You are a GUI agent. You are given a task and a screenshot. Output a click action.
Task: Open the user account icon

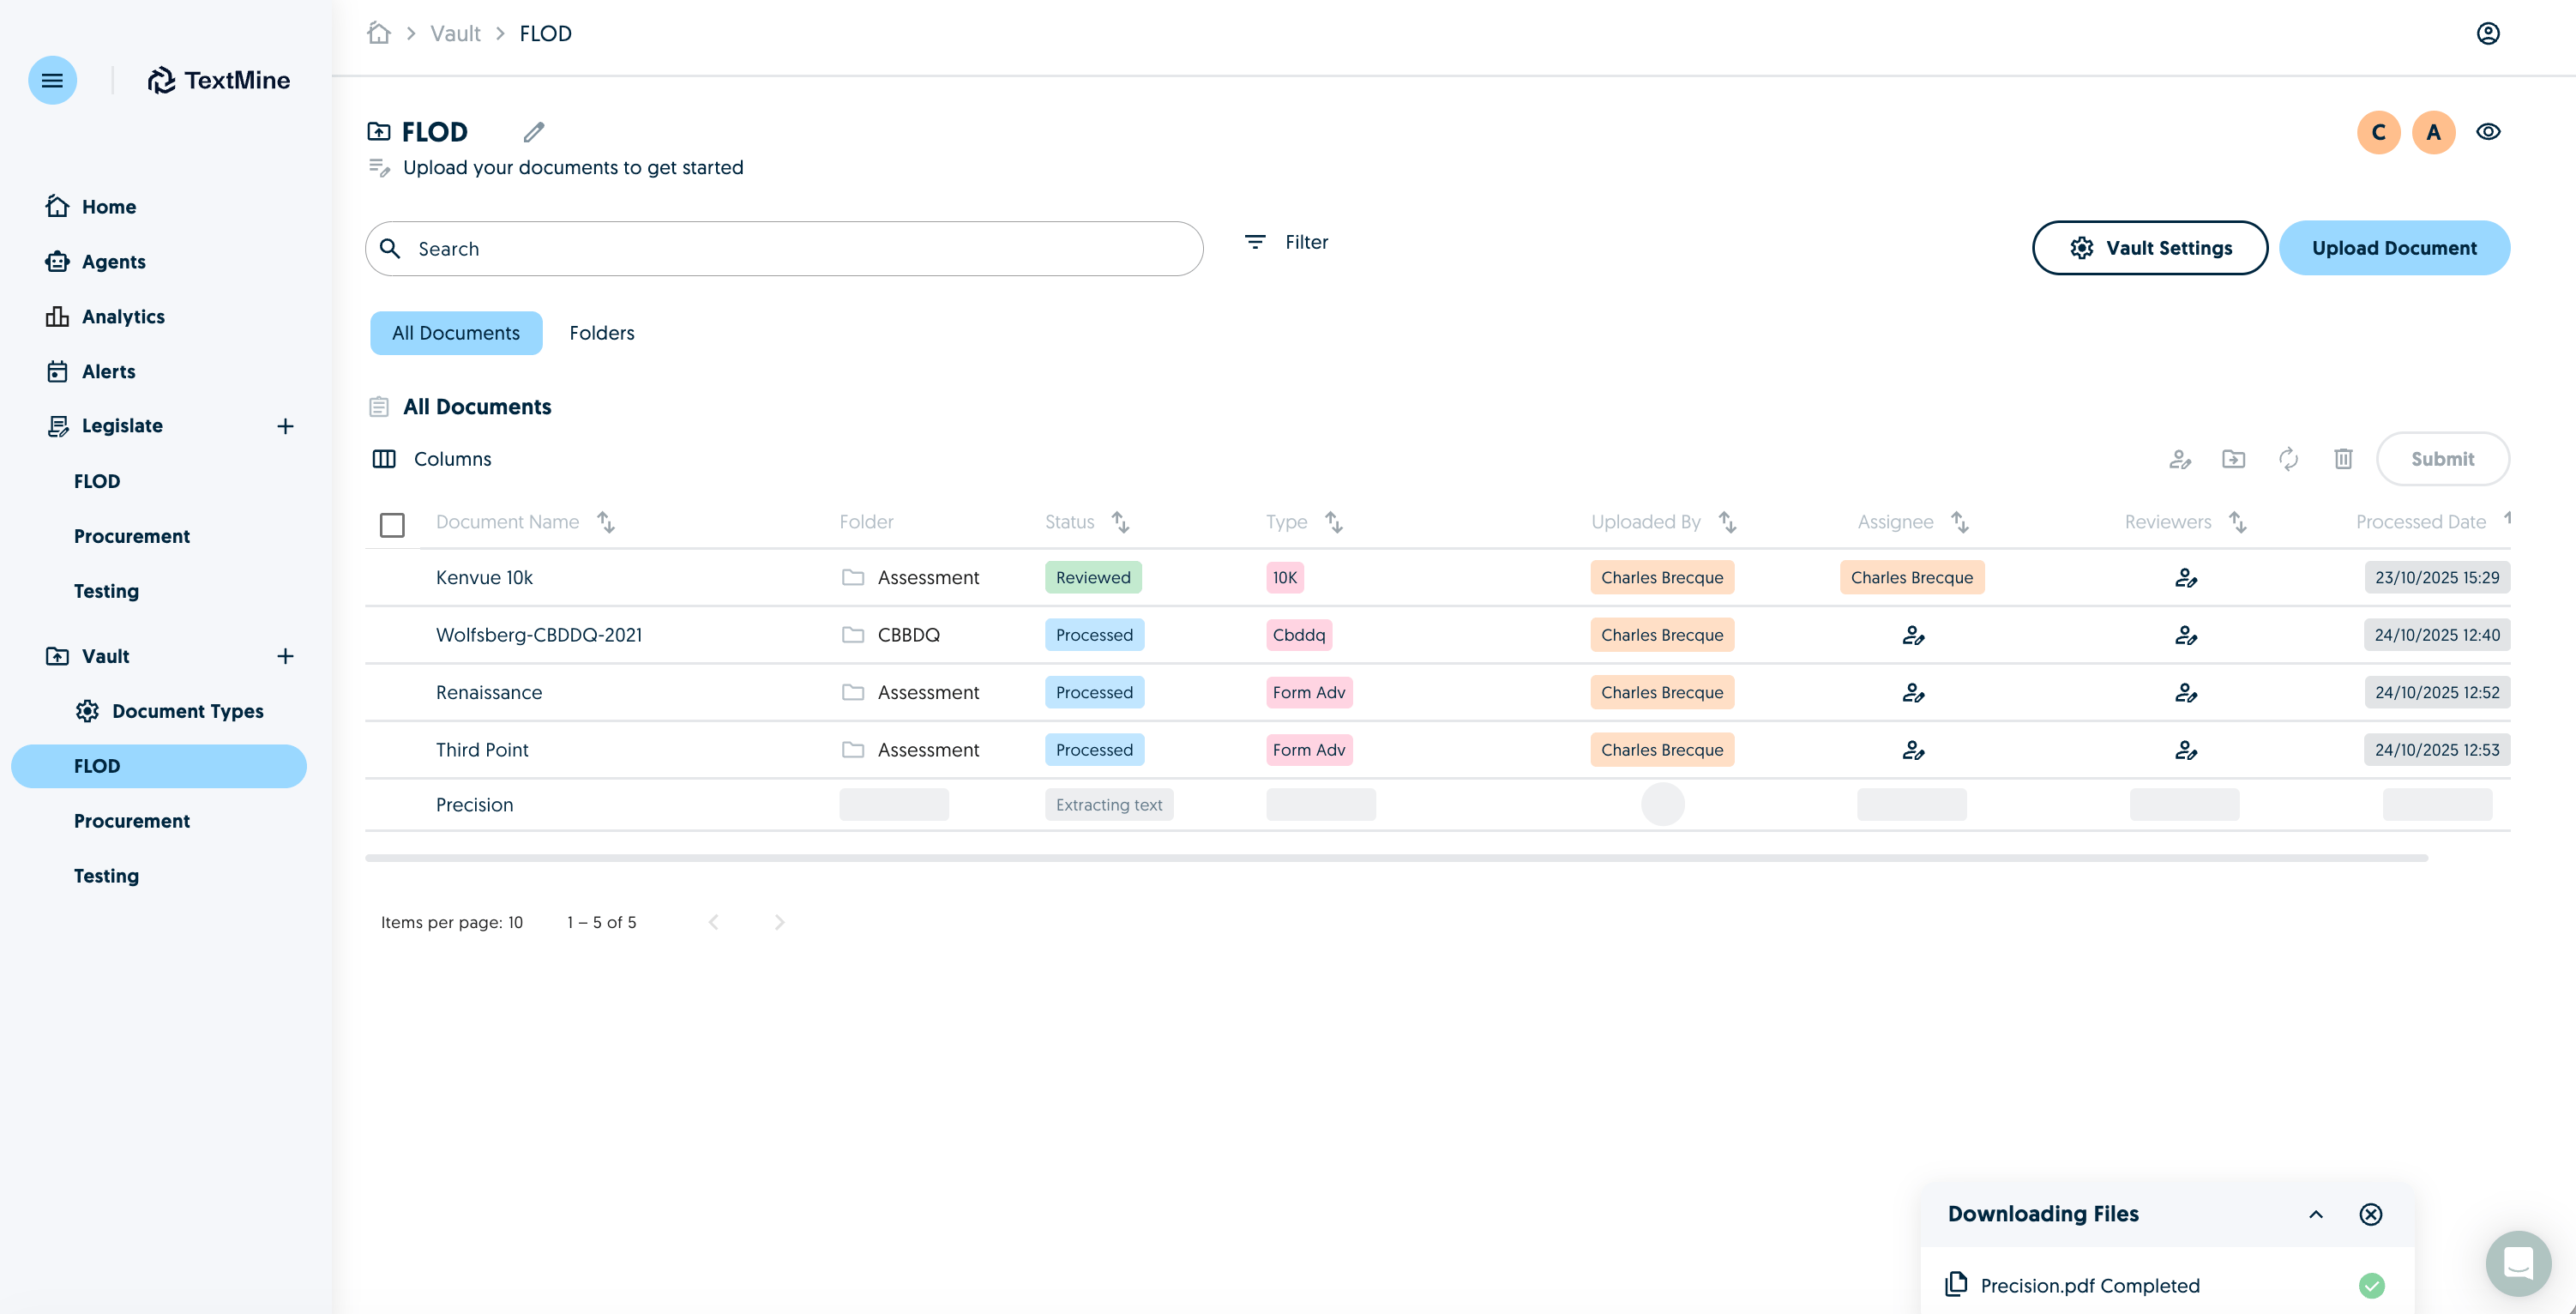coord(2488,33)
